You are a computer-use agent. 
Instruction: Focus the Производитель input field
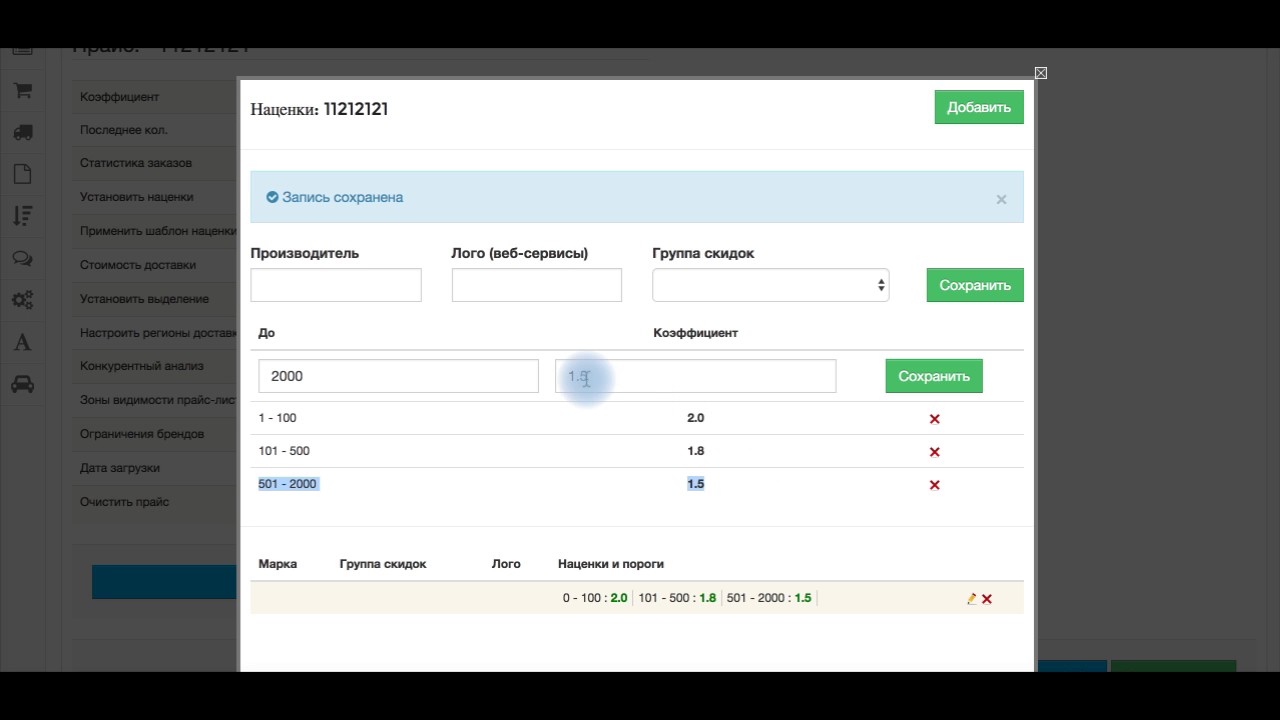pyautogui.click(x=336, y=285)
